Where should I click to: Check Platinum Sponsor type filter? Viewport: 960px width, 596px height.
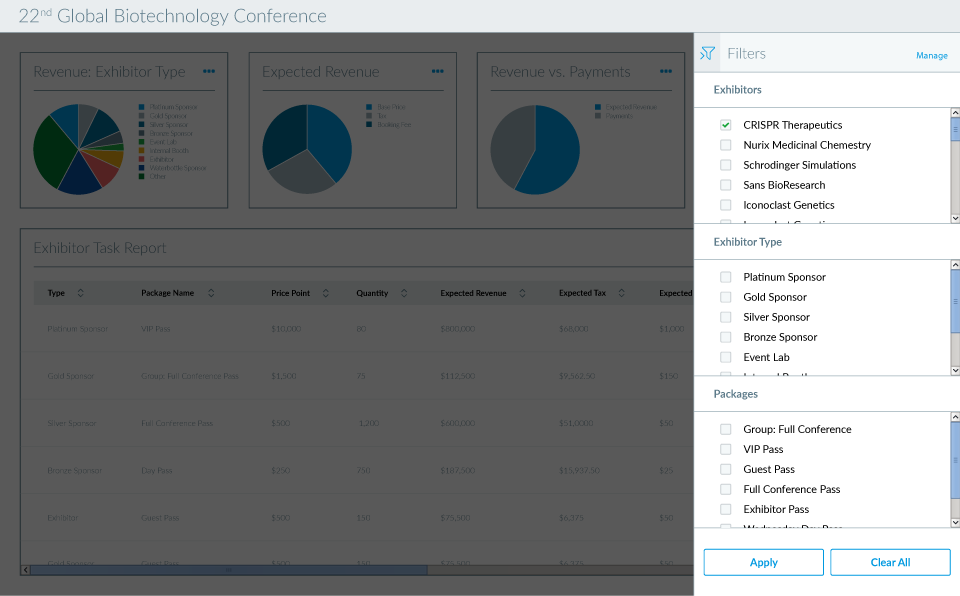(x=726, y=277)
